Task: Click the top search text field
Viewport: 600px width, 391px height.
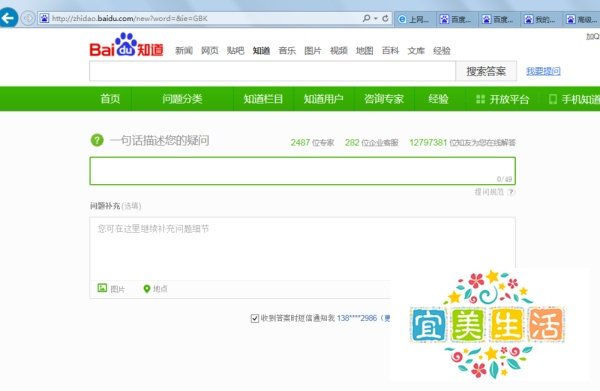Action: [272, 71]
